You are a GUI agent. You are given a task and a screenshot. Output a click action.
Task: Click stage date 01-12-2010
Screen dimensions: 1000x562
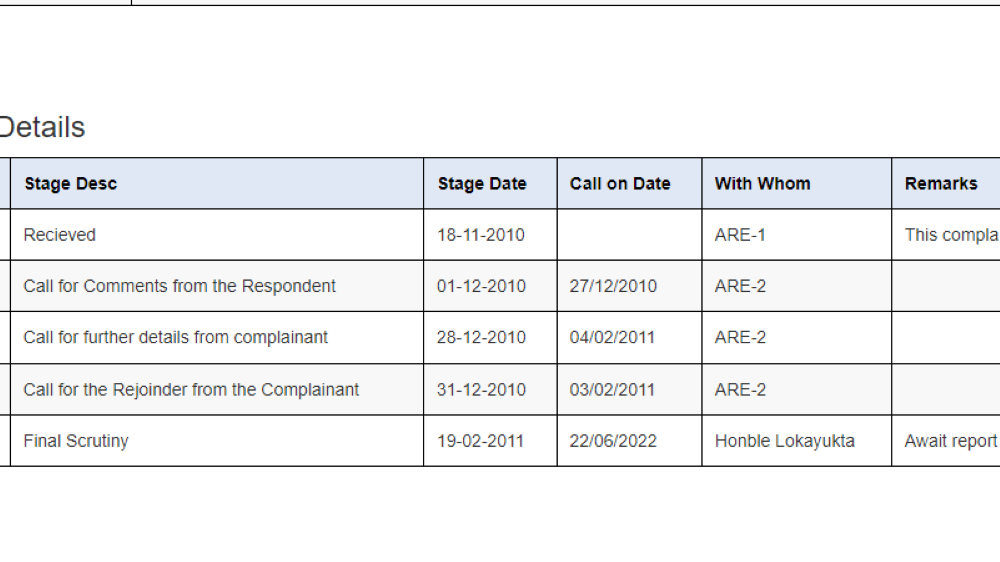coord(481,286)
